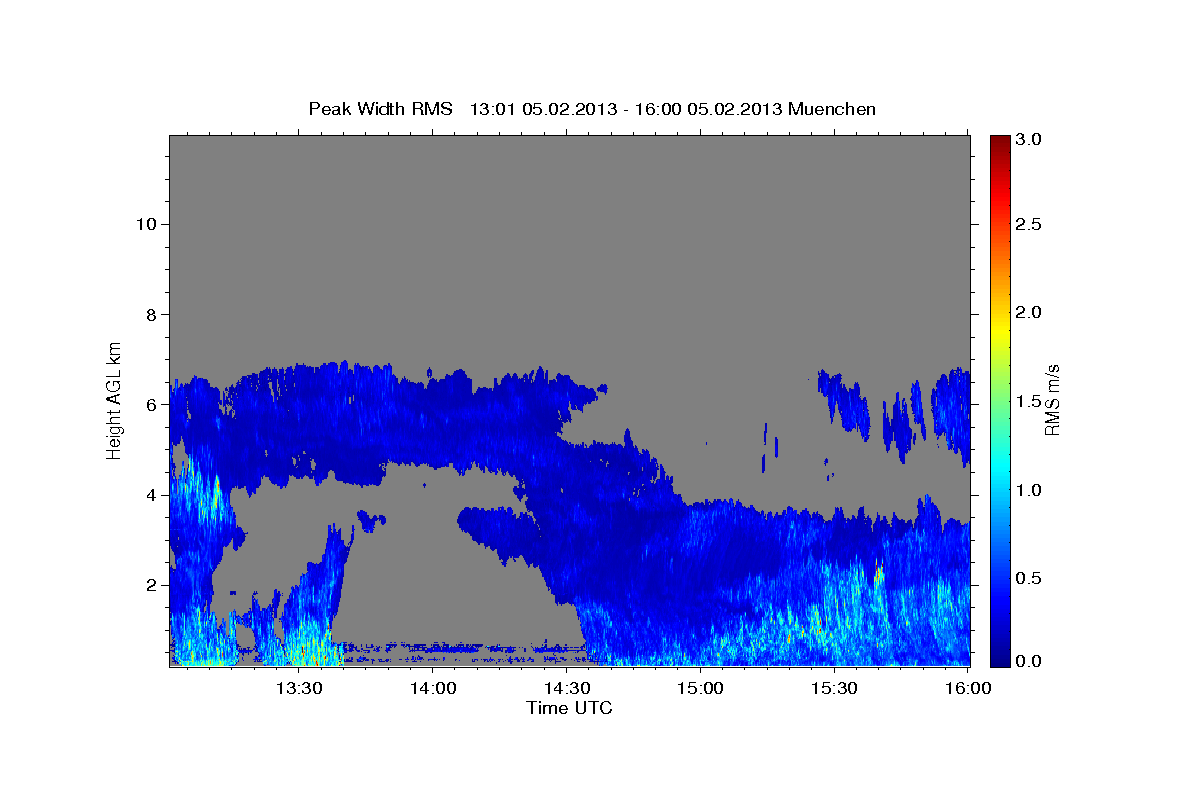This screenshot has height=800, width=1200.
Task: Click the 14:00 time tick label
Action: tap(433, 688)
